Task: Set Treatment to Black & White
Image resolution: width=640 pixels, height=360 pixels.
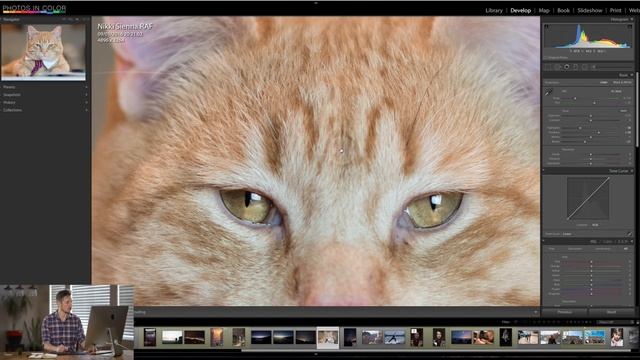Action: [x=622, y=82]
